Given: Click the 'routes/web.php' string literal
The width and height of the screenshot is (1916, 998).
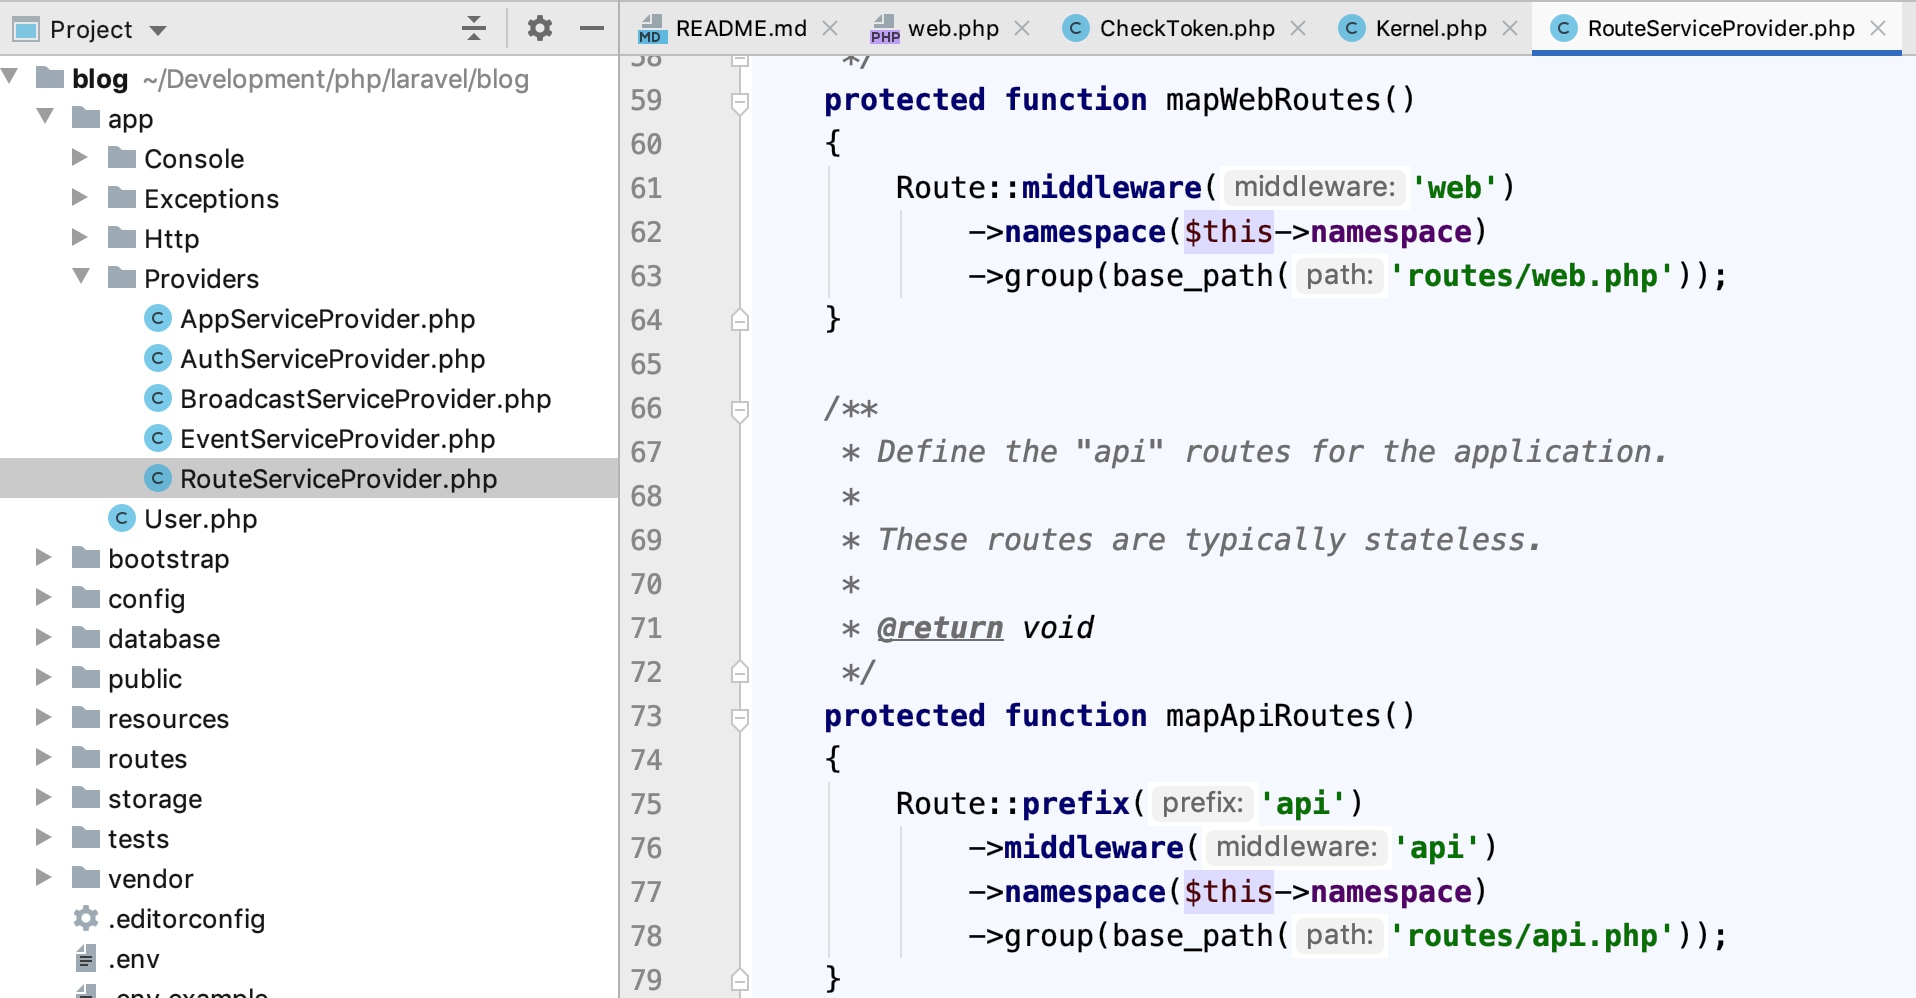Looking at the screenshot, I should point(1531,276).
